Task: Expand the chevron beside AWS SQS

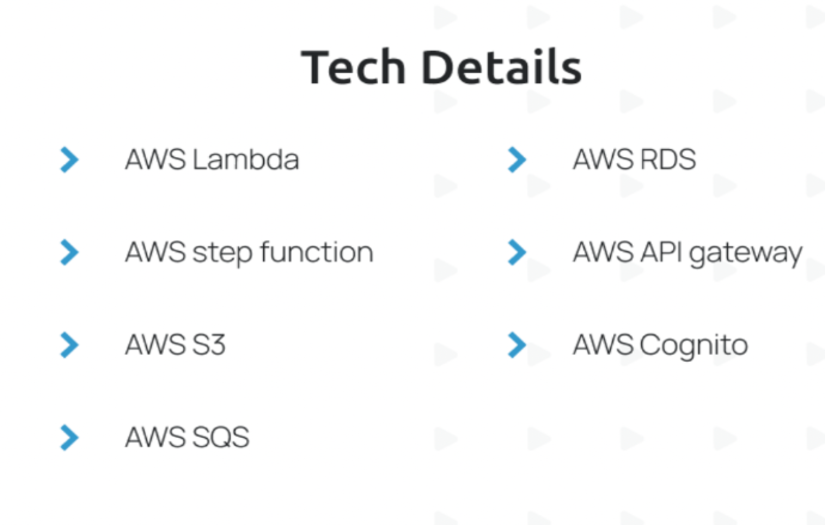Action: pyautogui.click(x=69, y=437)
